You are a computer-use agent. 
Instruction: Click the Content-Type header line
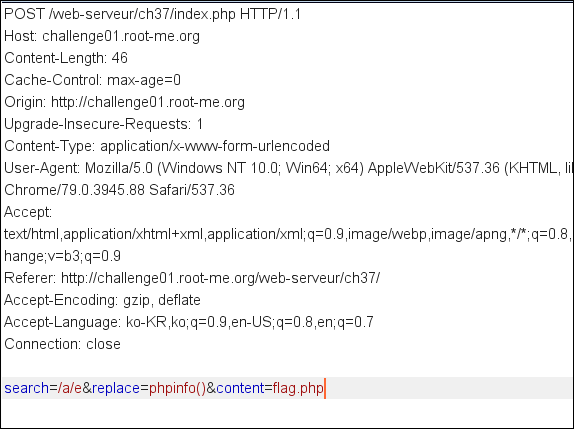(x=167, y=146)
